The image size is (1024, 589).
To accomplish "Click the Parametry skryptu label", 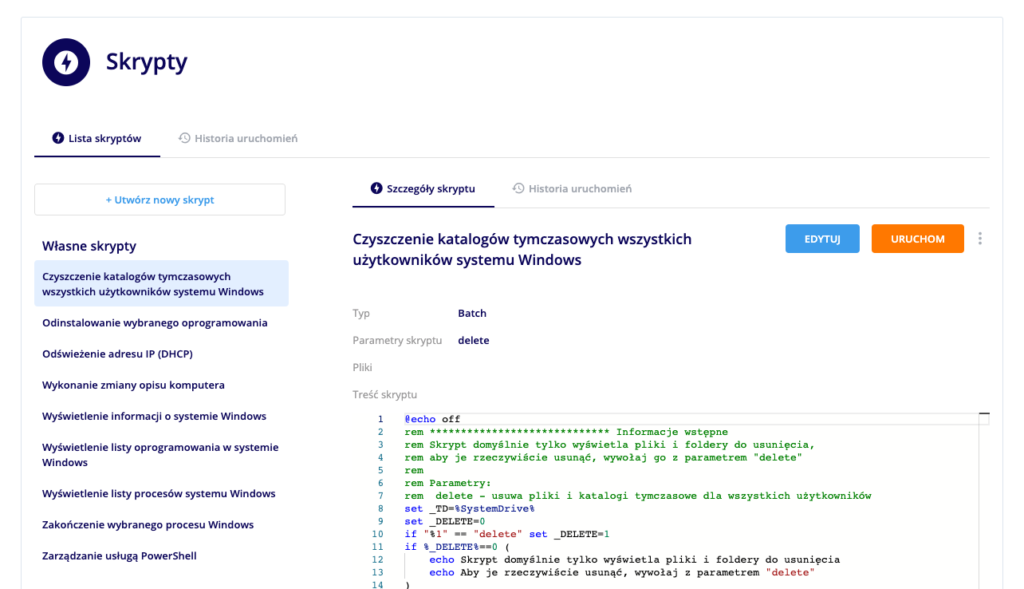I will [x=397, y=341].
